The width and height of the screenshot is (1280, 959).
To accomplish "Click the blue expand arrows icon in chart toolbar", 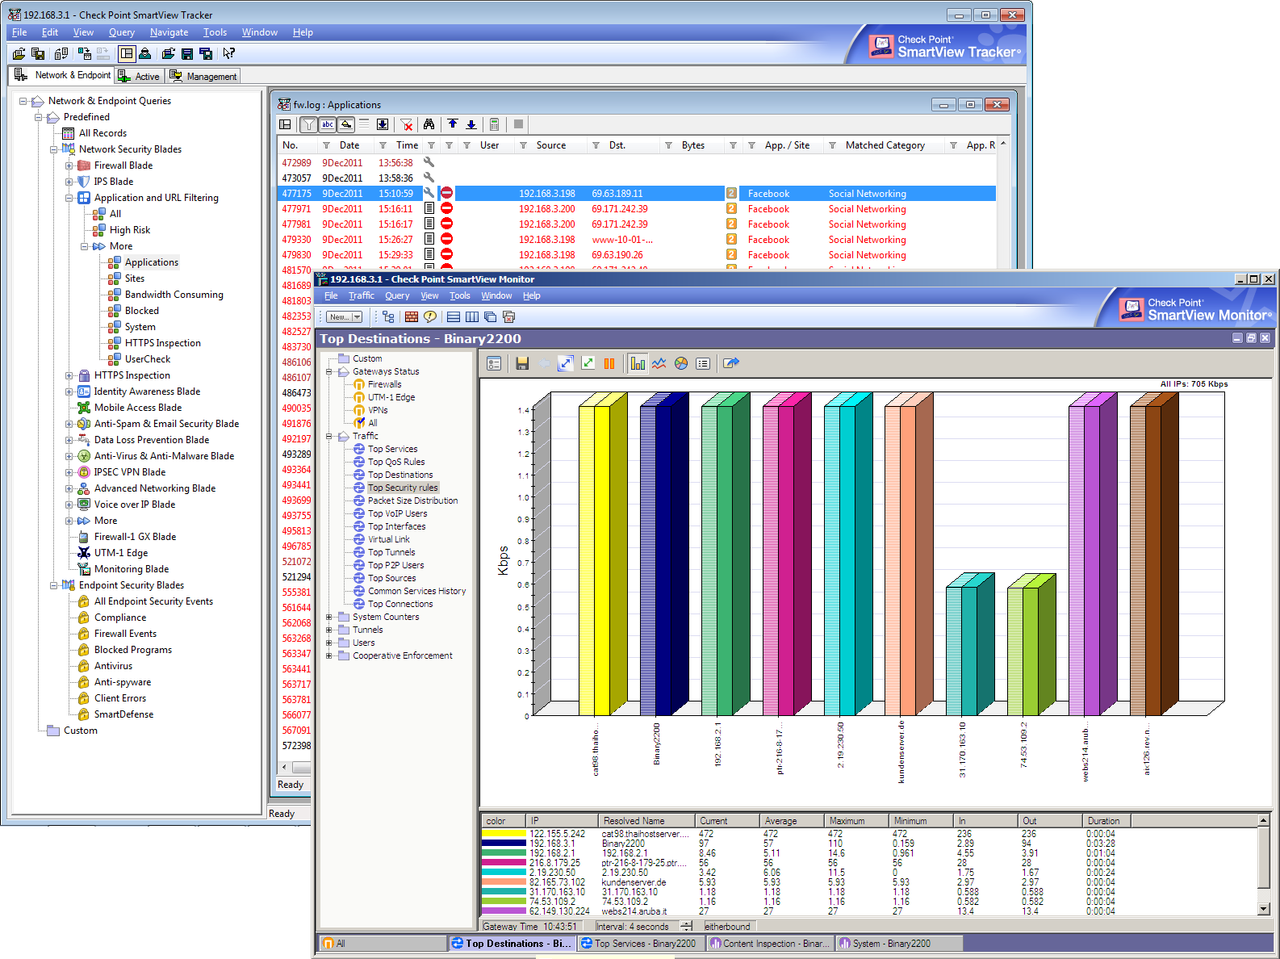I will (x=566, y=363).
